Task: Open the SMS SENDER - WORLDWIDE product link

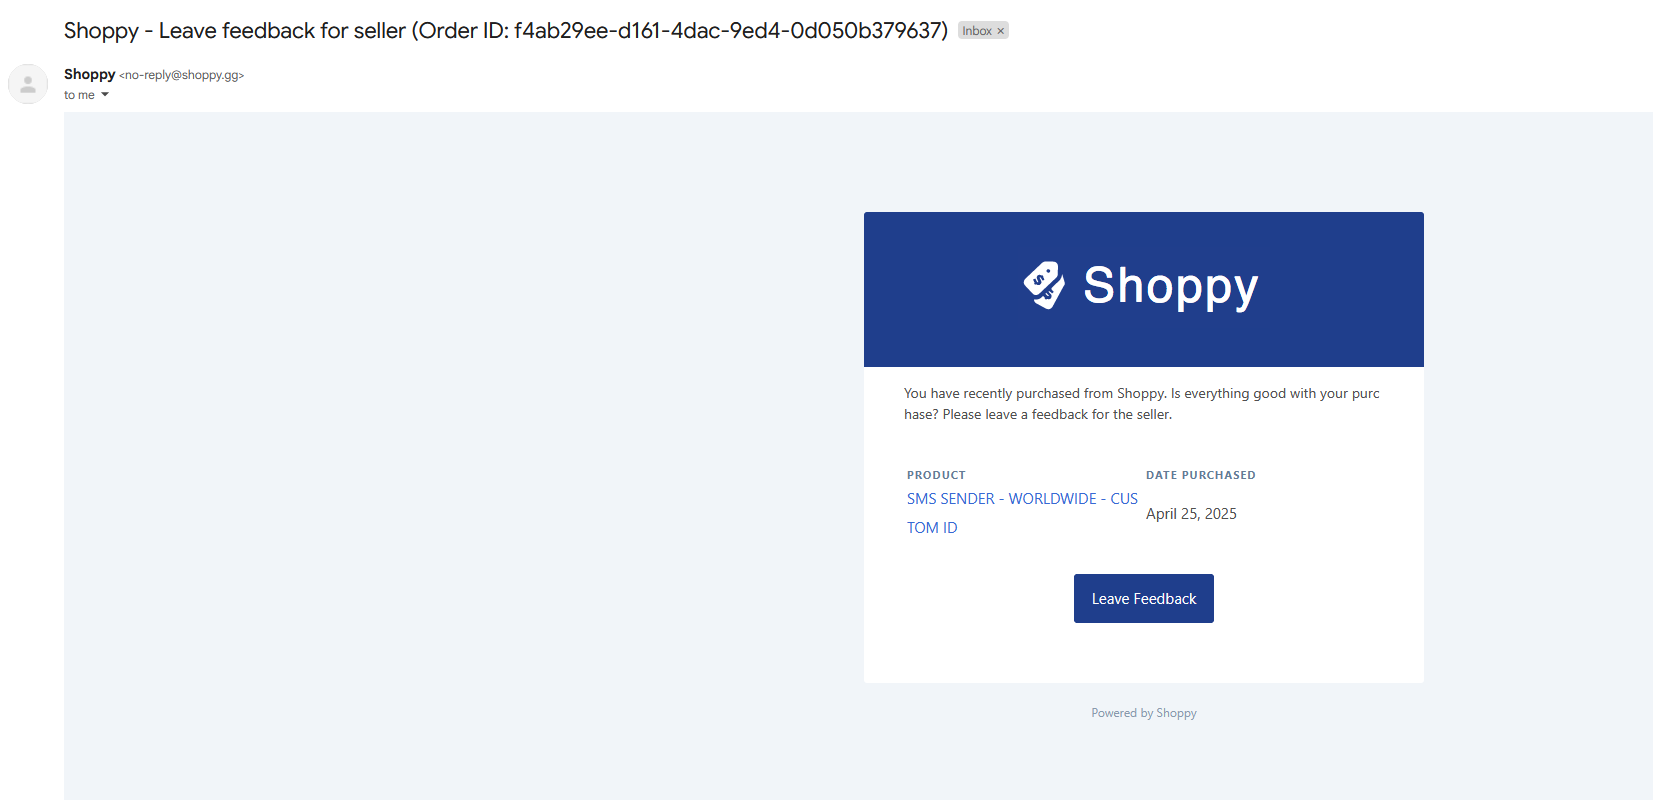Action: (x=1022, y=513)
